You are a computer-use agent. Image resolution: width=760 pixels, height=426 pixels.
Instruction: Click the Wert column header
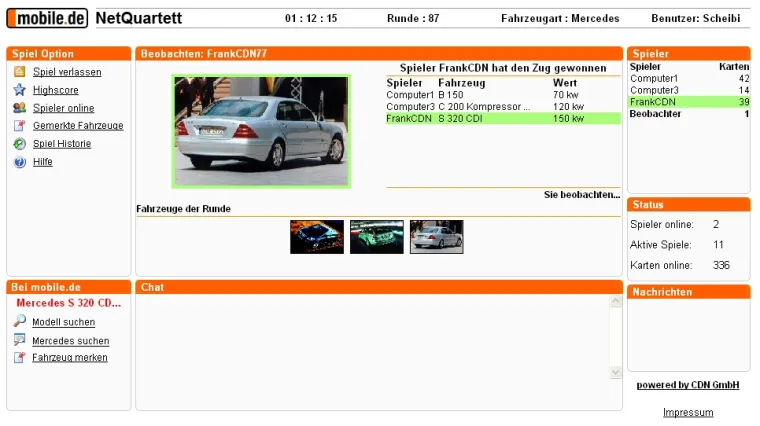tap(565, 83)
